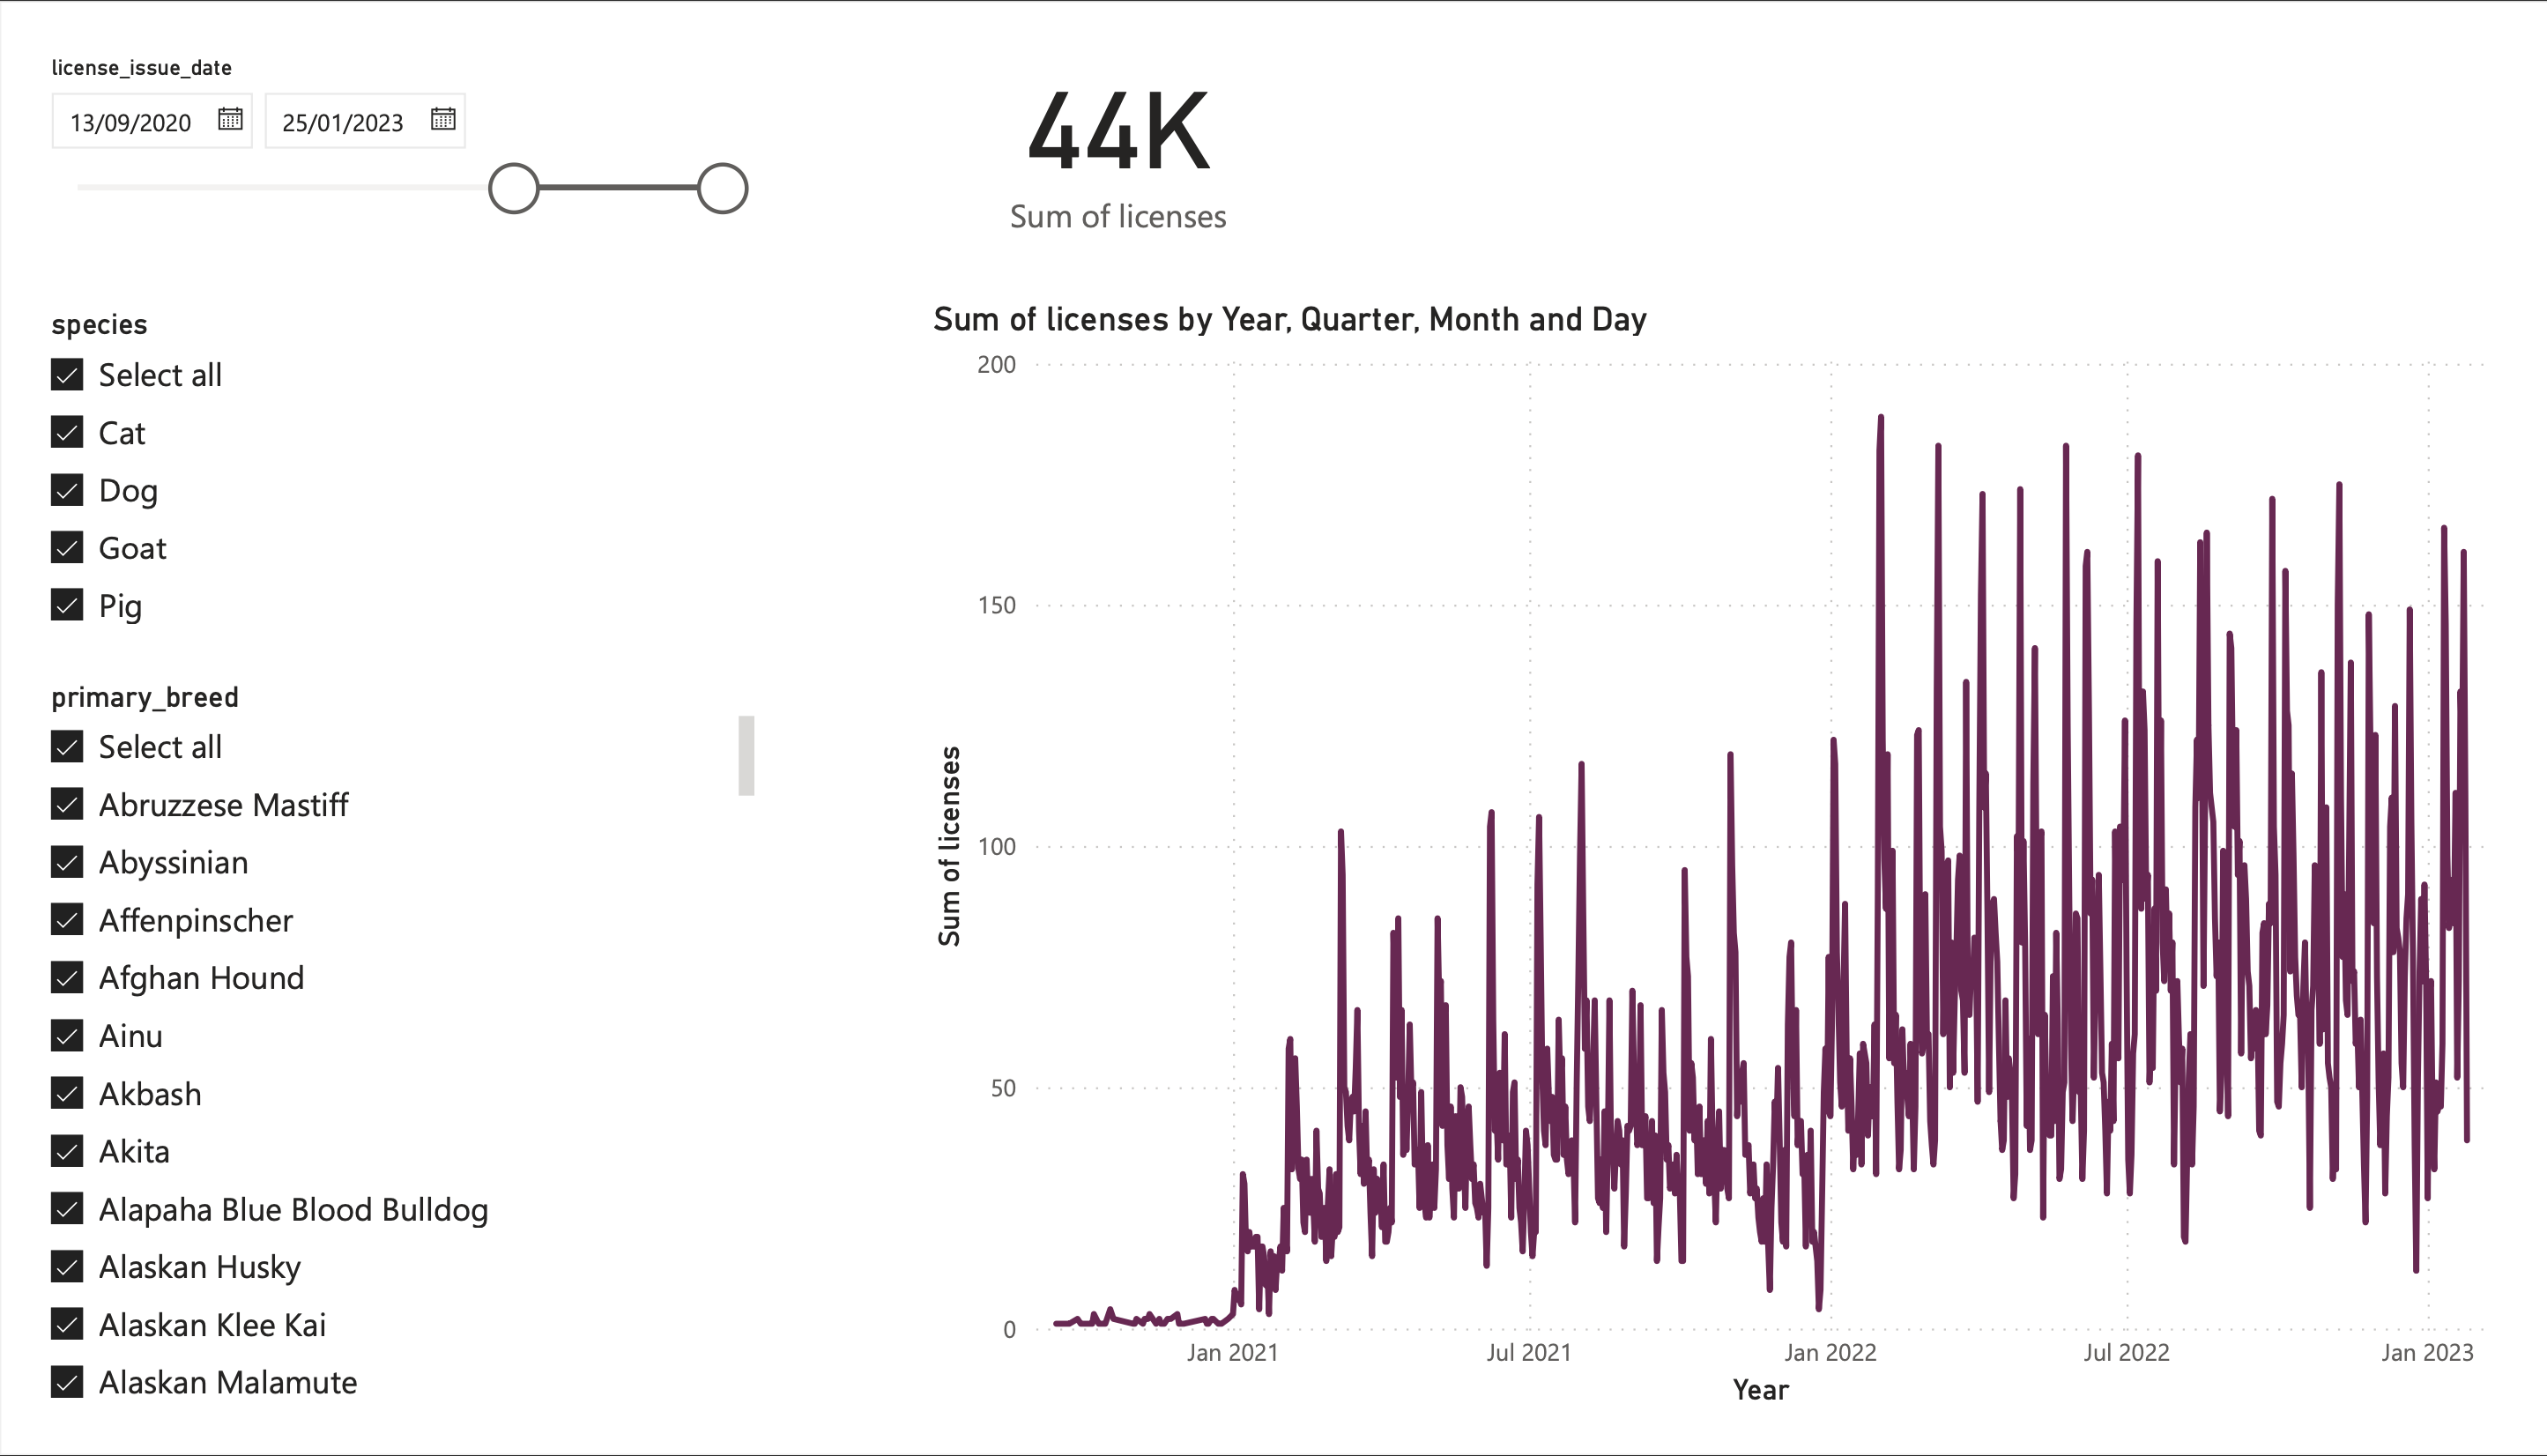Open the end date calendar picker

click(x=443, y=119)
